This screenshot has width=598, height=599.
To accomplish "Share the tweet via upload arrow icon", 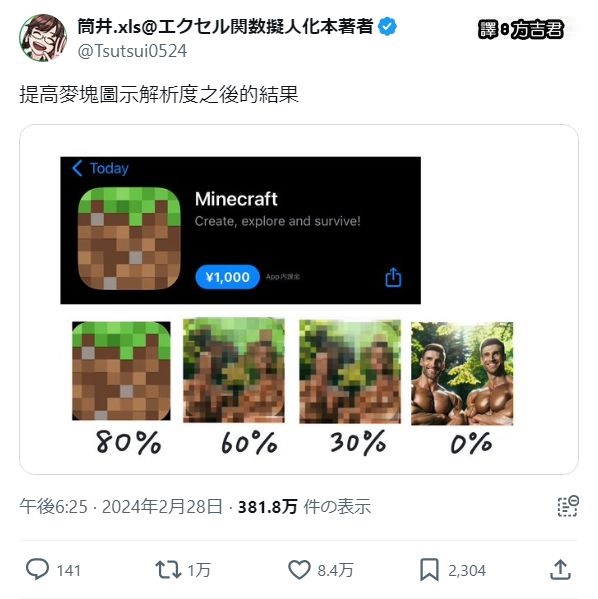I will (x=560, y=570).
